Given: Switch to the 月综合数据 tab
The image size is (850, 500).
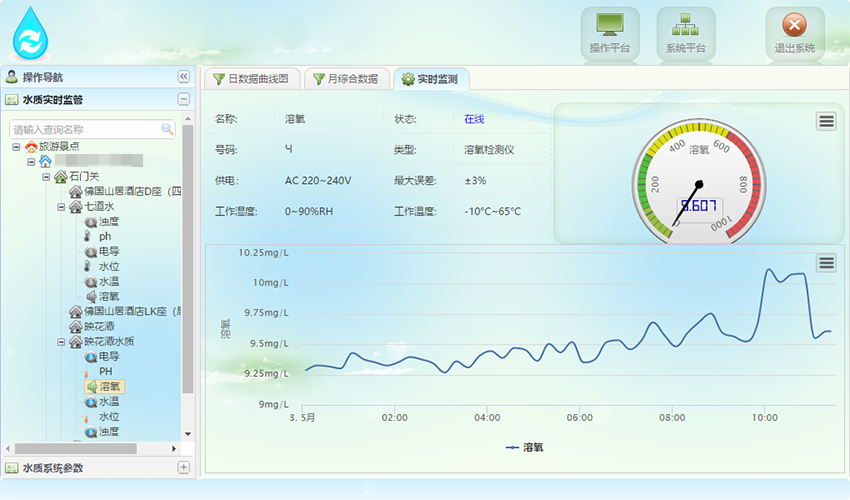Looking at the screenshot, I should 345,79.
